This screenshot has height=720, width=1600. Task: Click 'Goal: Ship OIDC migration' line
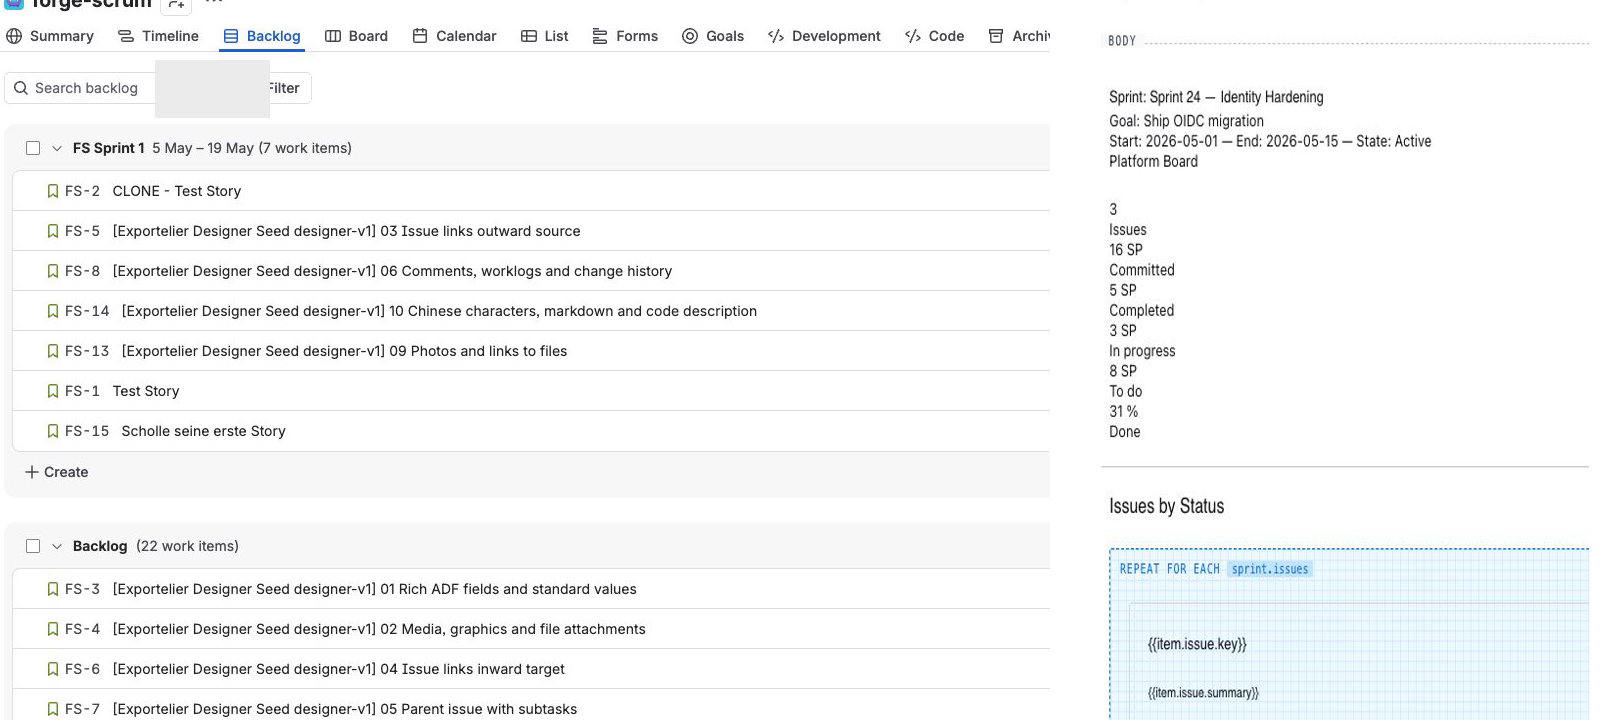pyautogui.click(x=1186, y=121)
